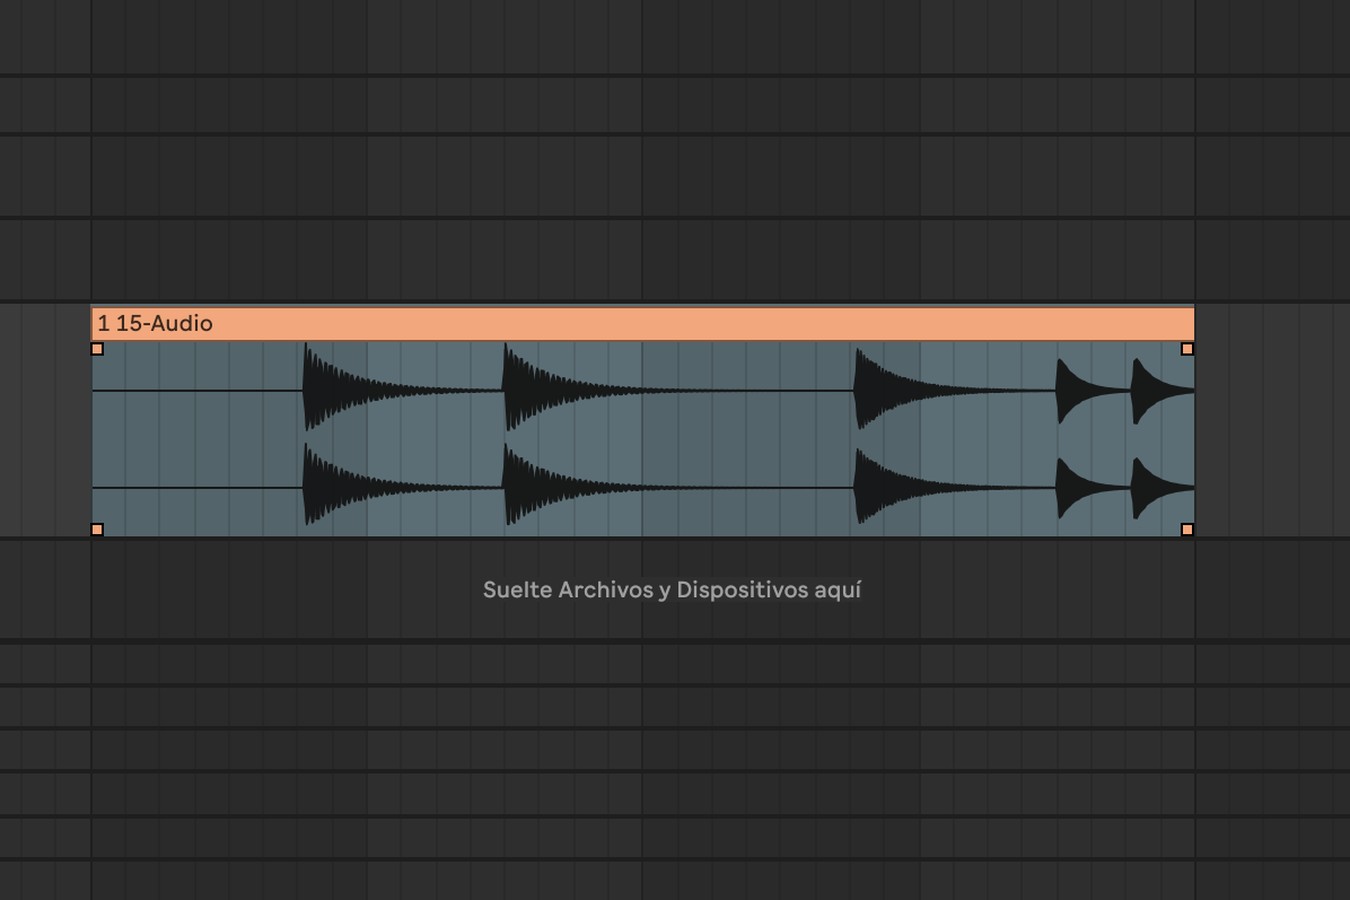
Task: Click the empty track area after the clip's end
Action: 1272,421
